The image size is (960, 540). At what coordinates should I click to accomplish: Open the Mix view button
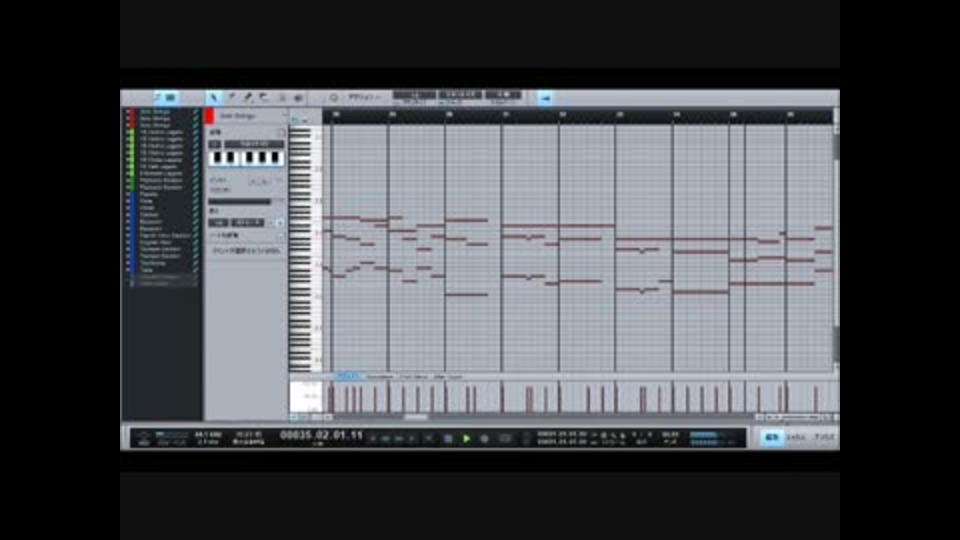797,437
